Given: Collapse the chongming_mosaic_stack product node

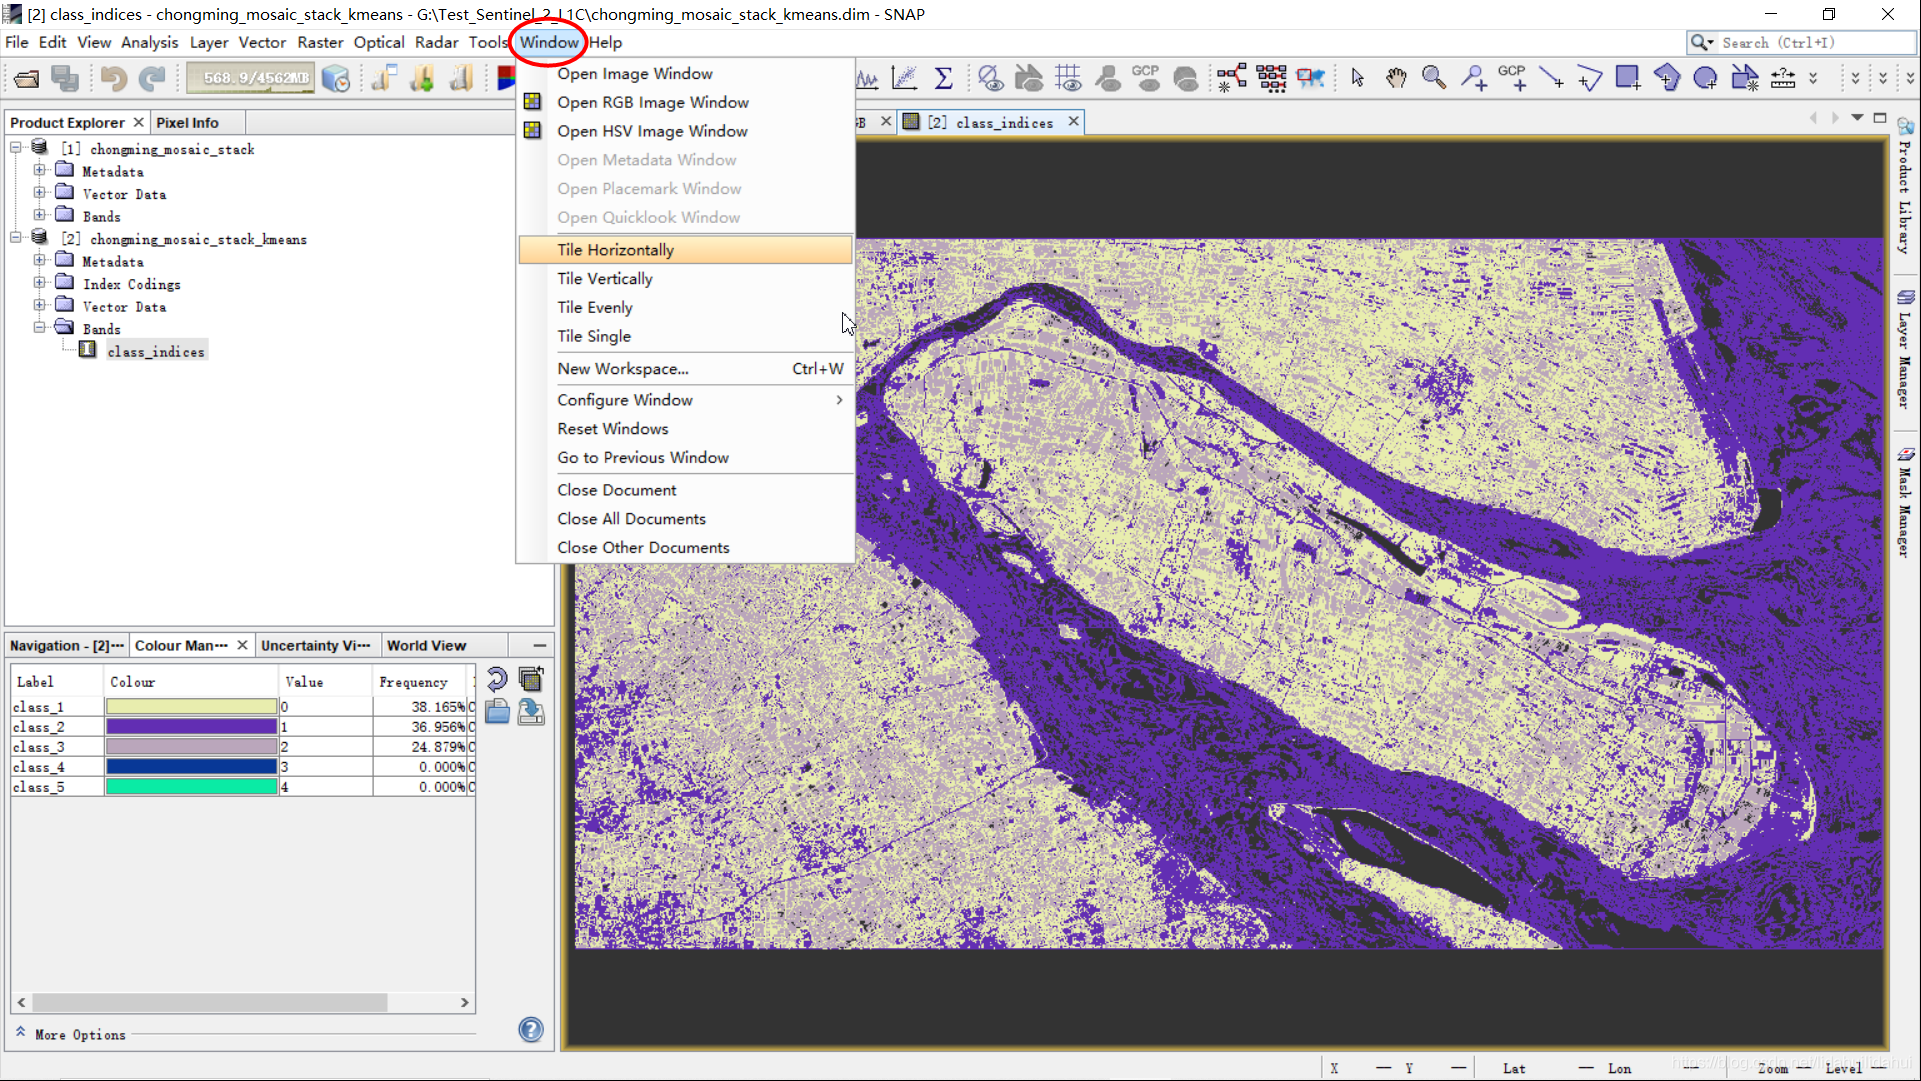Looking at the screenshot, I should (x=16, y=148).
